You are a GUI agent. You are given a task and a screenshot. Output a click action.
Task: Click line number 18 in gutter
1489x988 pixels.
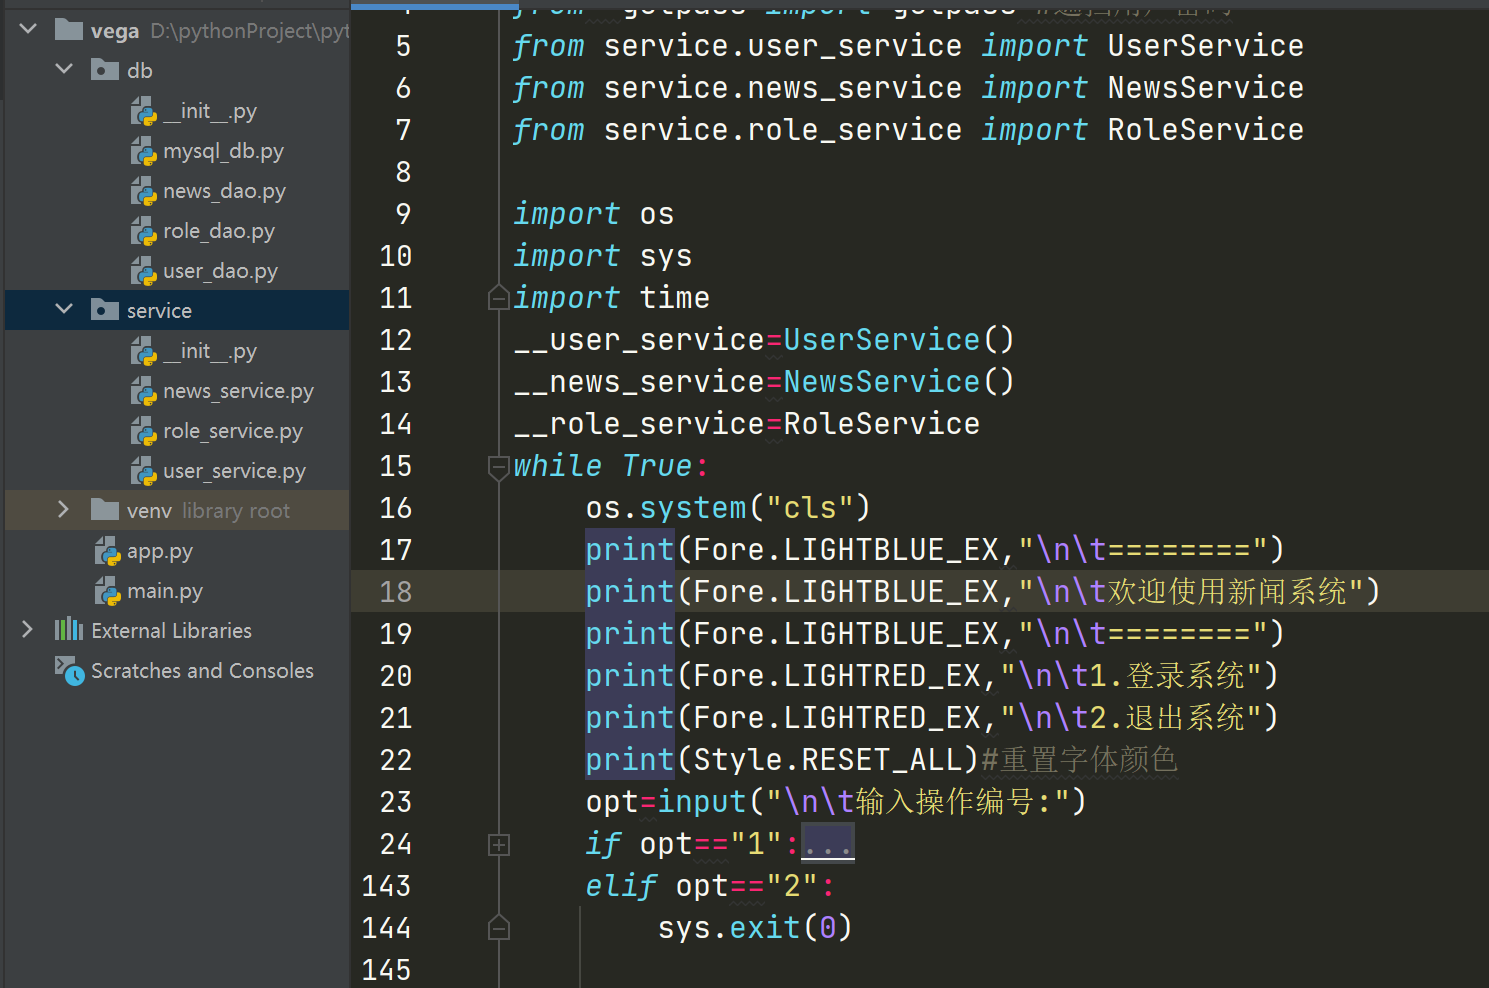396,592
